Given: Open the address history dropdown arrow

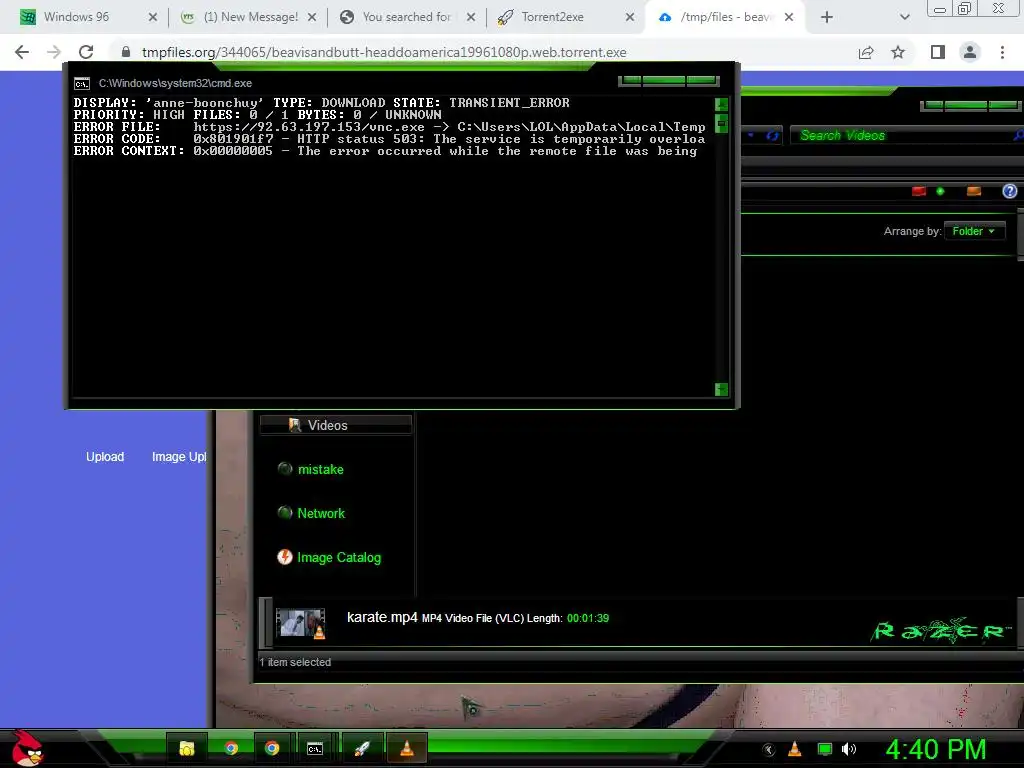Looking at the screenshot, I should pos(751,135).
